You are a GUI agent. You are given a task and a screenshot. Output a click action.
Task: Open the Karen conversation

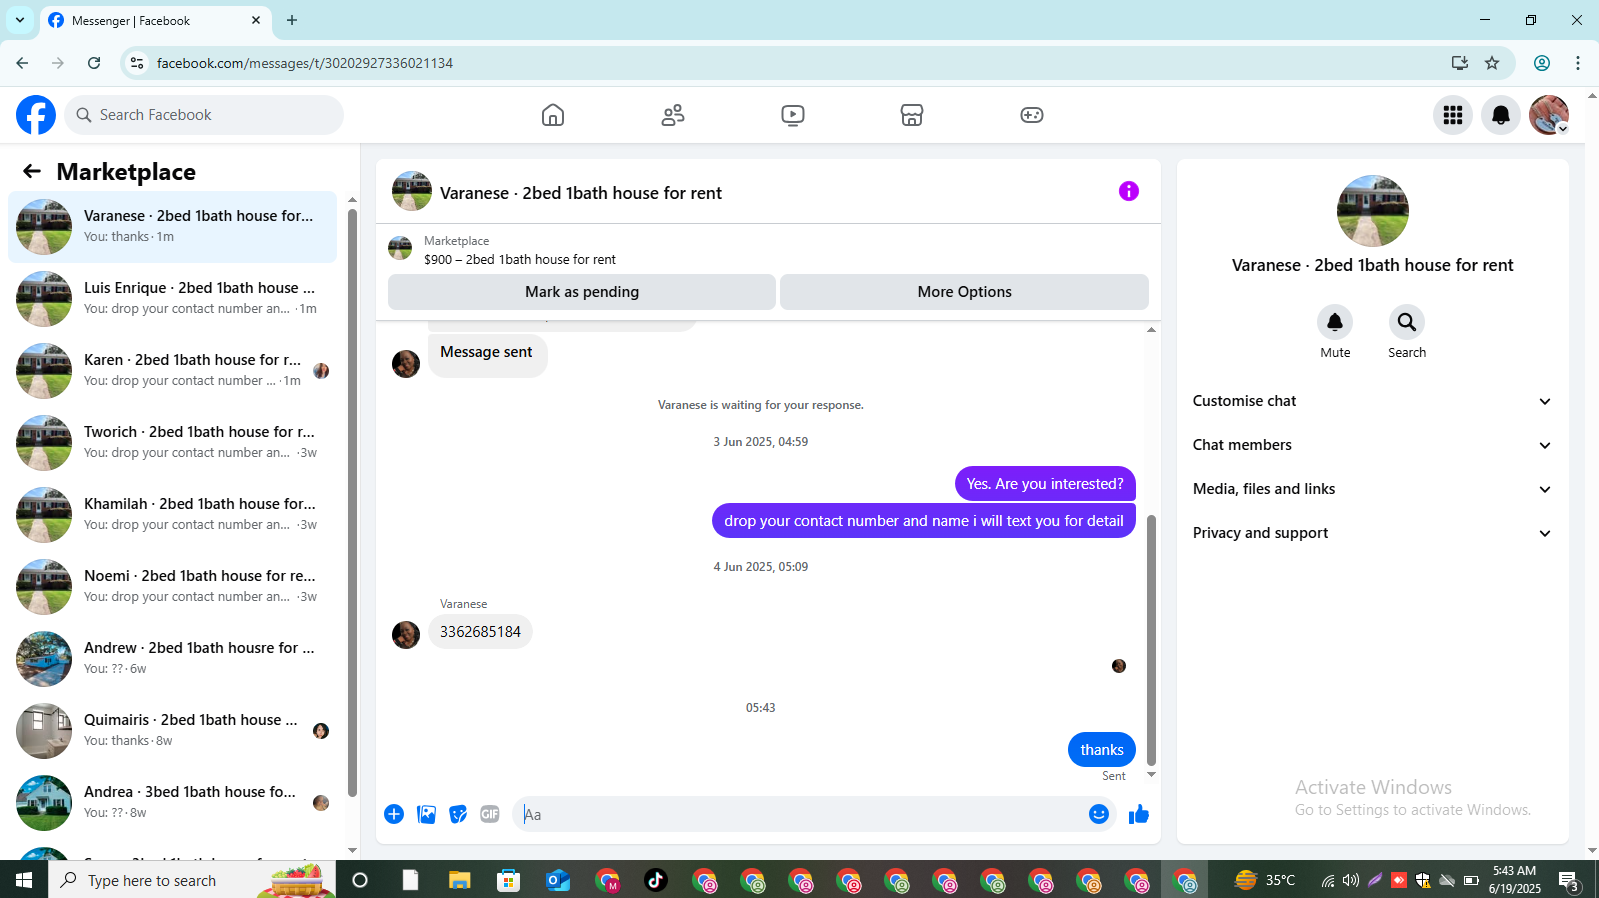click(172, 371)
